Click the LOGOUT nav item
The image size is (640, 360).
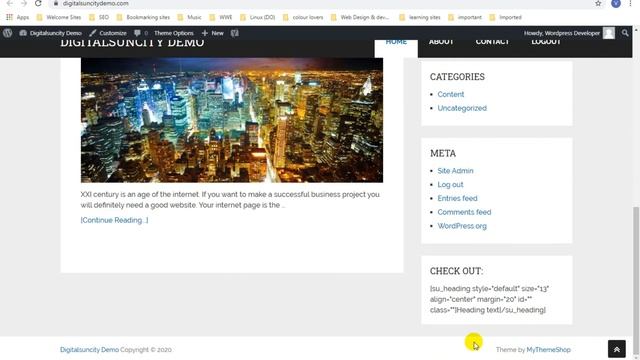[x=546, y=42]
